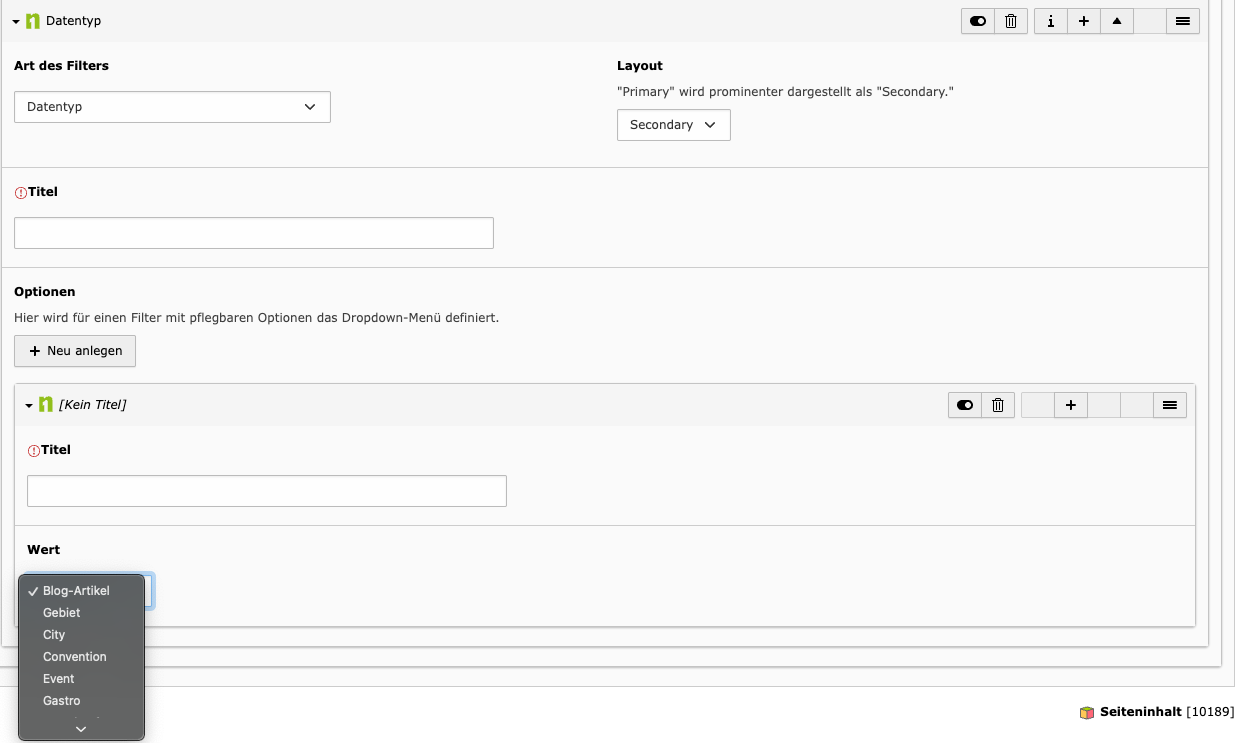Collapse the [Kein Titel] option panel
Viewport: 1251px width, 743px height.
click(x=29, y=405)
